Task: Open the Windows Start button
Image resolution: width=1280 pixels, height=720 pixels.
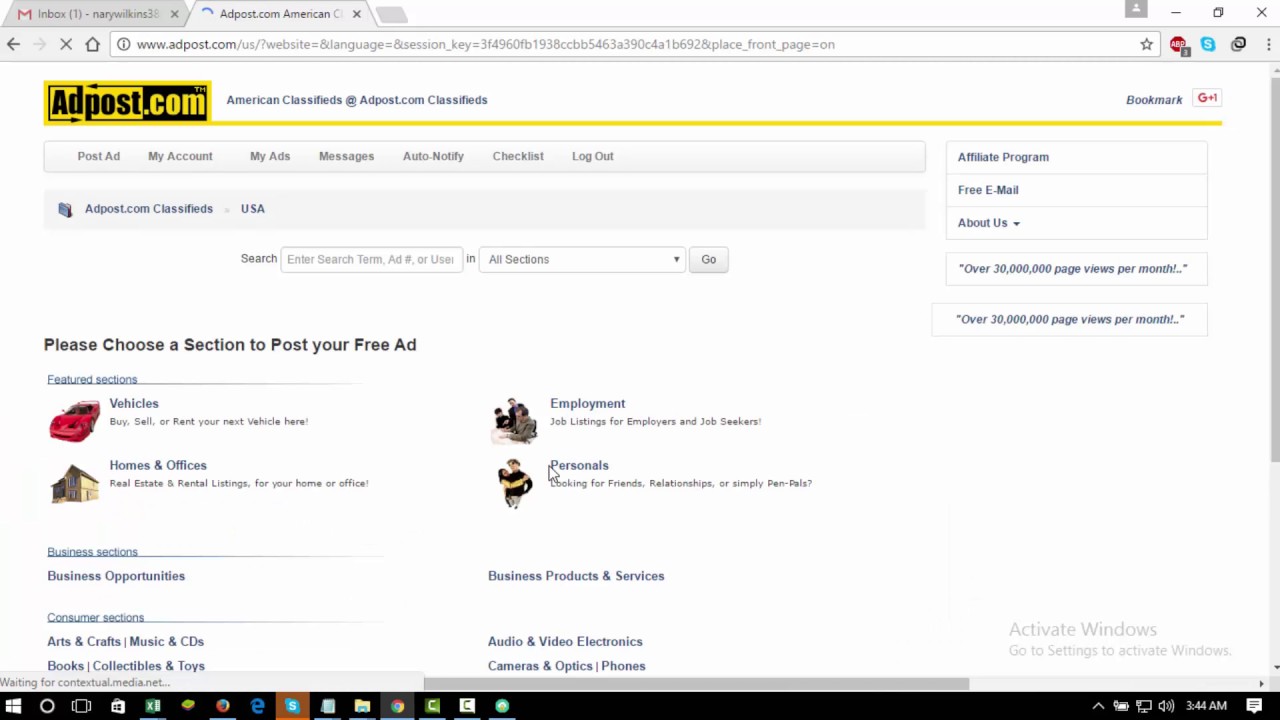Action: 13,706
